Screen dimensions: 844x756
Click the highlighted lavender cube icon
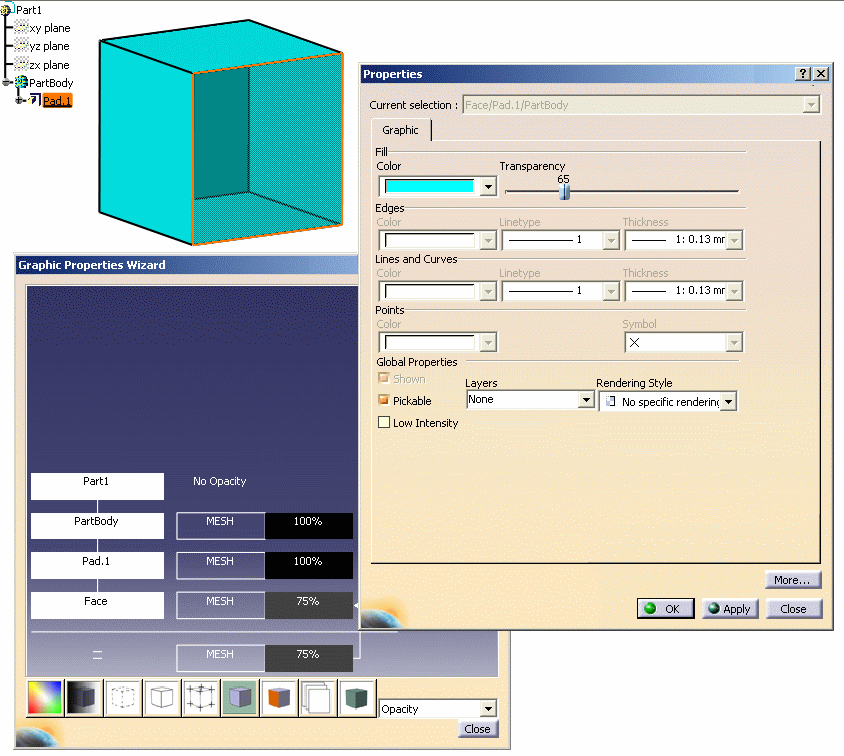240,697
